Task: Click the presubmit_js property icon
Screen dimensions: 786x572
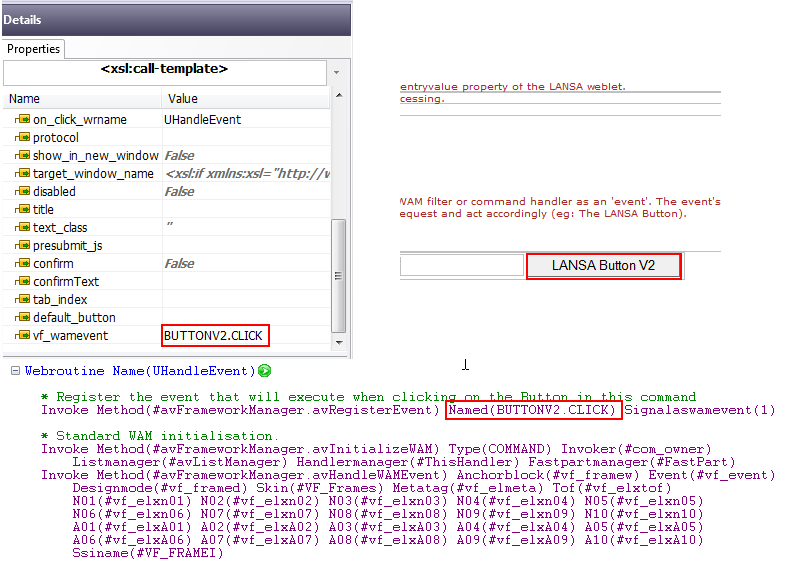Action: [x=23, y=245]
